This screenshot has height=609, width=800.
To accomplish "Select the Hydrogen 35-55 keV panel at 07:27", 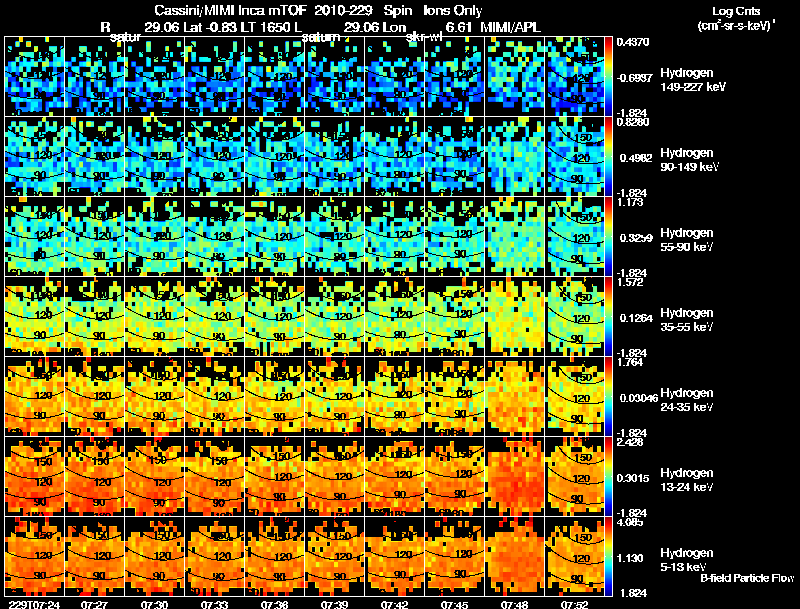I will point(94,317).
